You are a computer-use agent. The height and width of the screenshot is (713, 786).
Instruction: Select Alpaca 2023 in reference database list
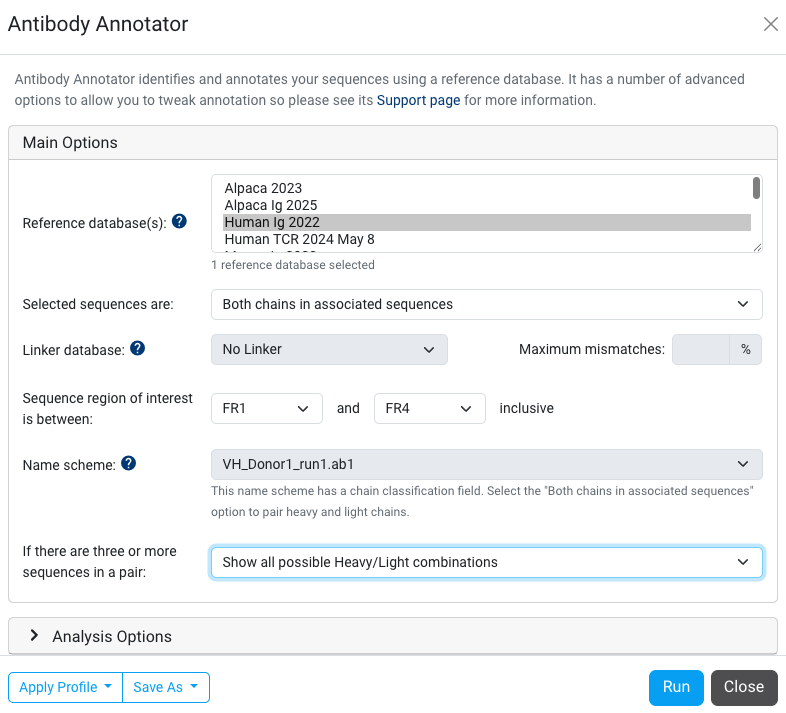point(263,188)
